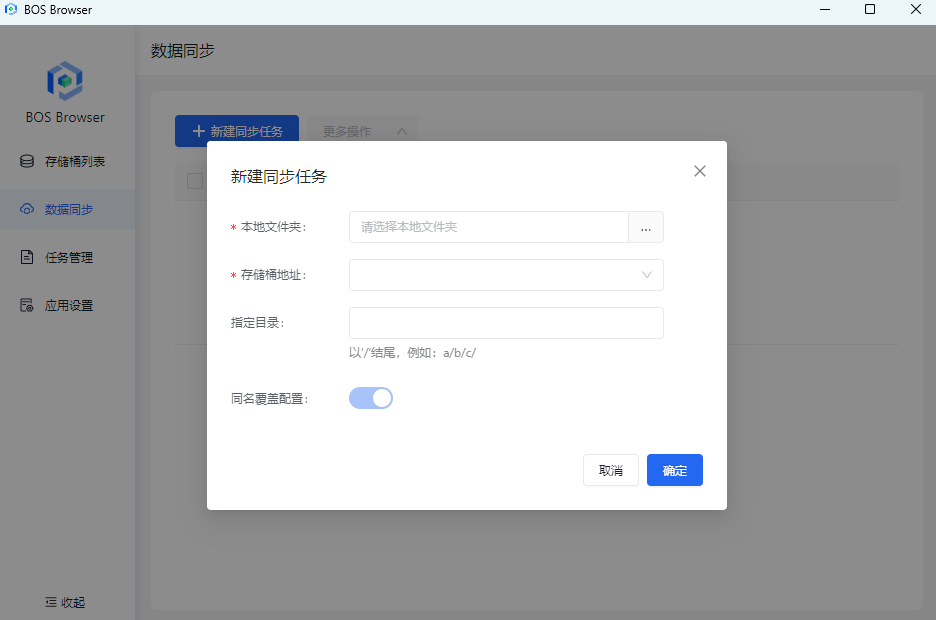This screenshot has height=620, width=936.
Task: Click the plus icon on new sync task button
Action: 198,131
